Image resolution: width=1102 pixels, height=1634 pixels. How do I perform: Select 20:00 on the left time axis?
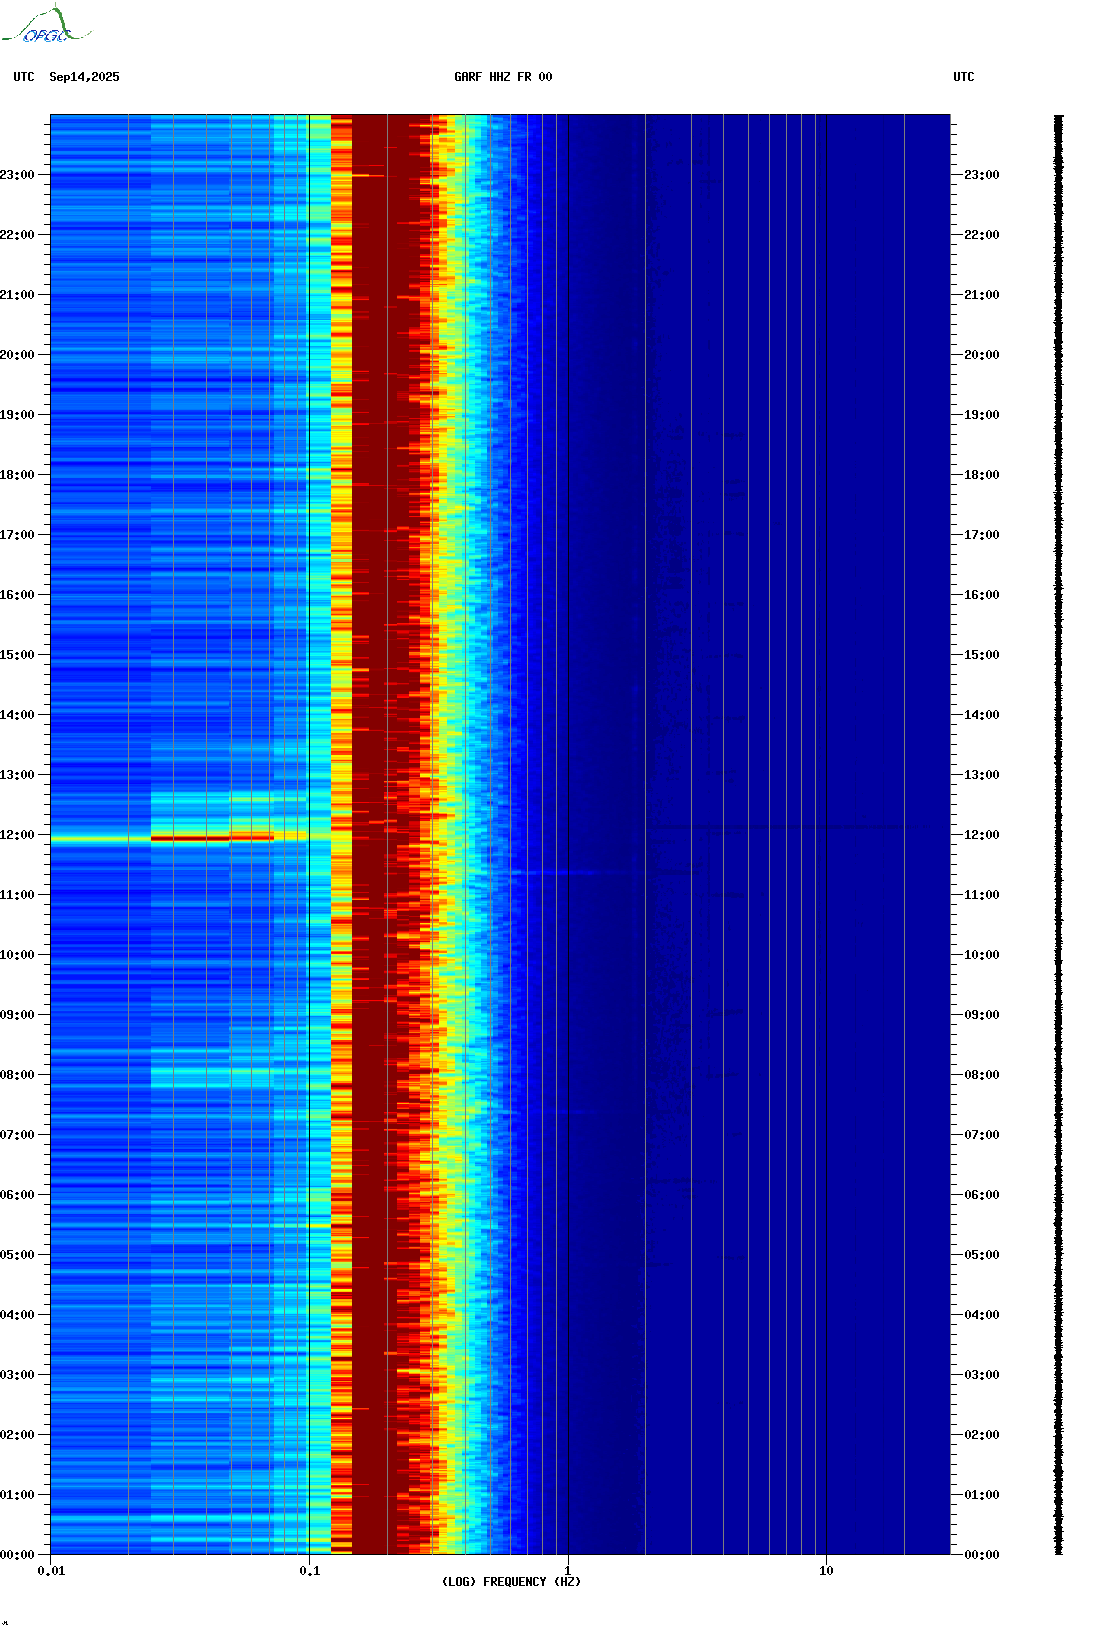pos(17,355)
